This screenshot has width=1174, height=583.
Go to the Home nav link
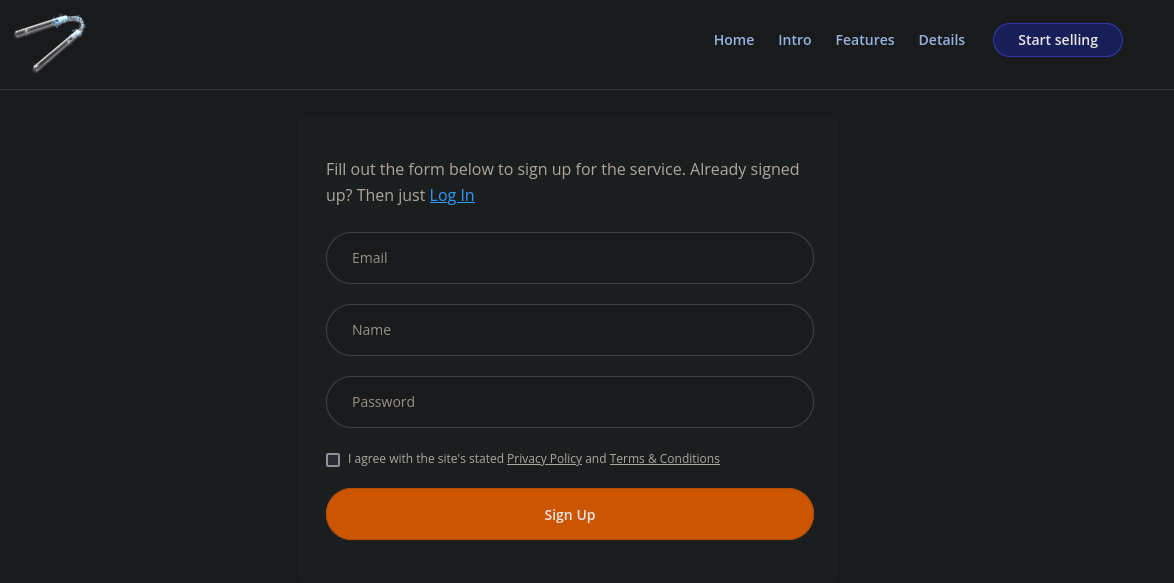coord(734,40)
